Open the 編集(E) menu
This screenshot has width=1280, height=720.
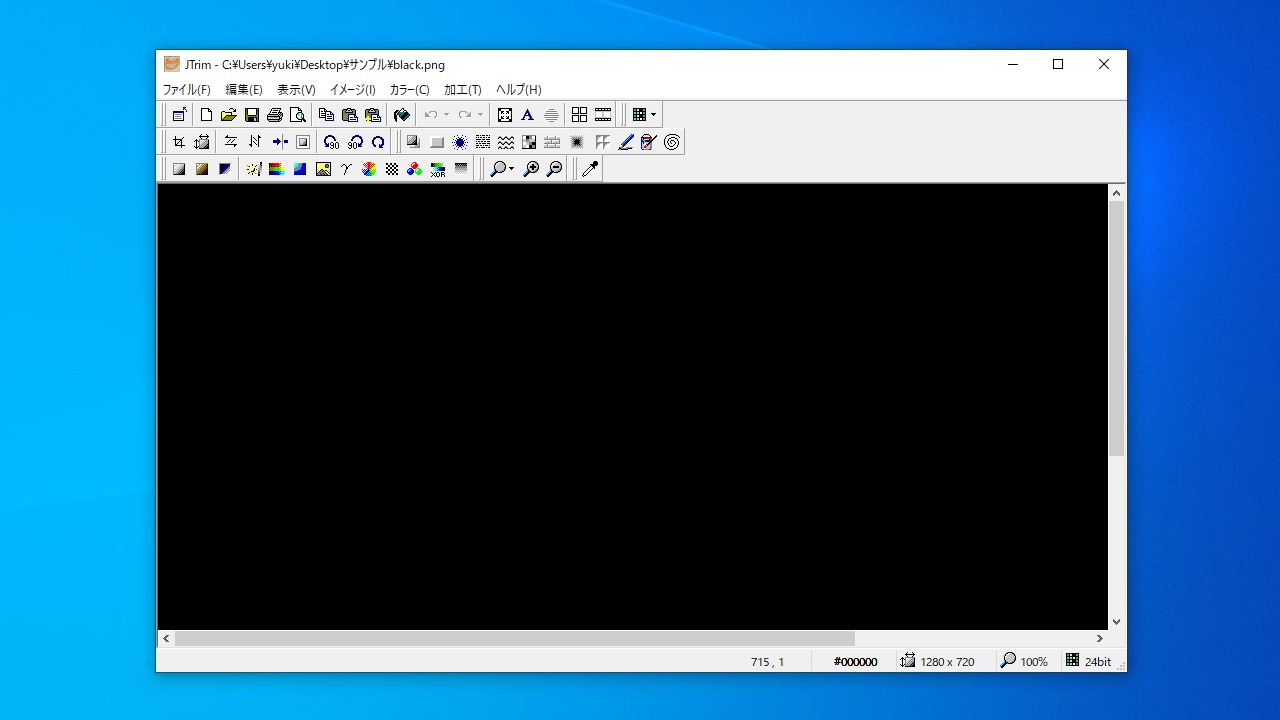pyautogui.click(x=244, y=90)
